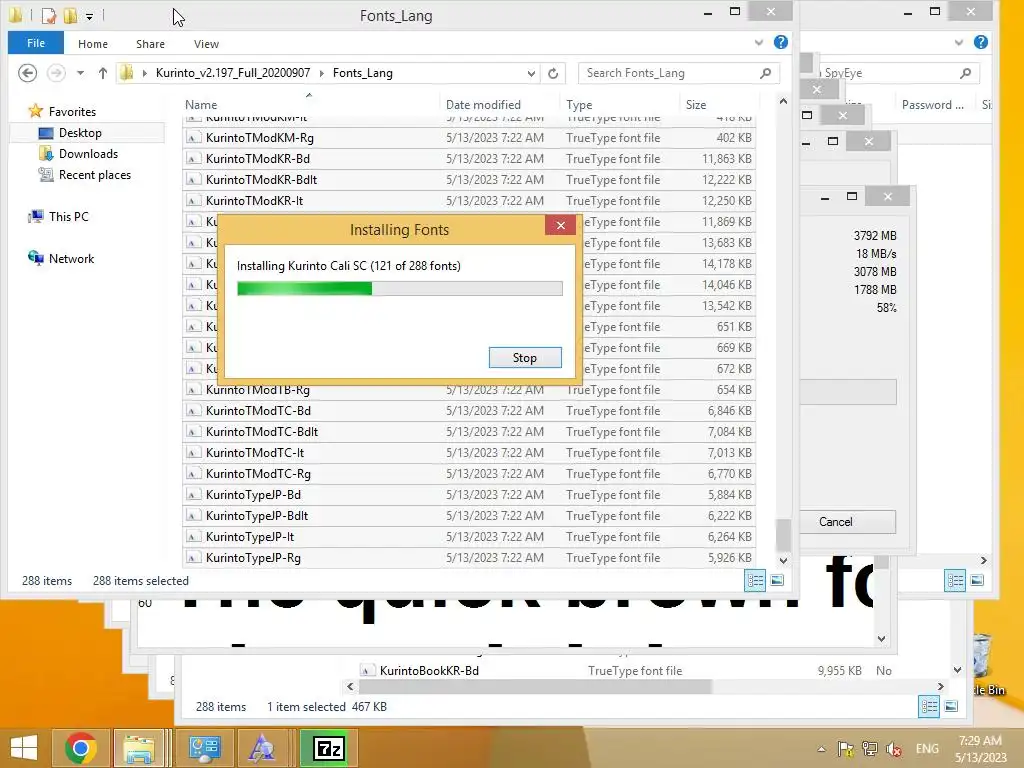Click horizontal scrollbar in bottom window
The image size is (1024, 768).
click(535, 686)
